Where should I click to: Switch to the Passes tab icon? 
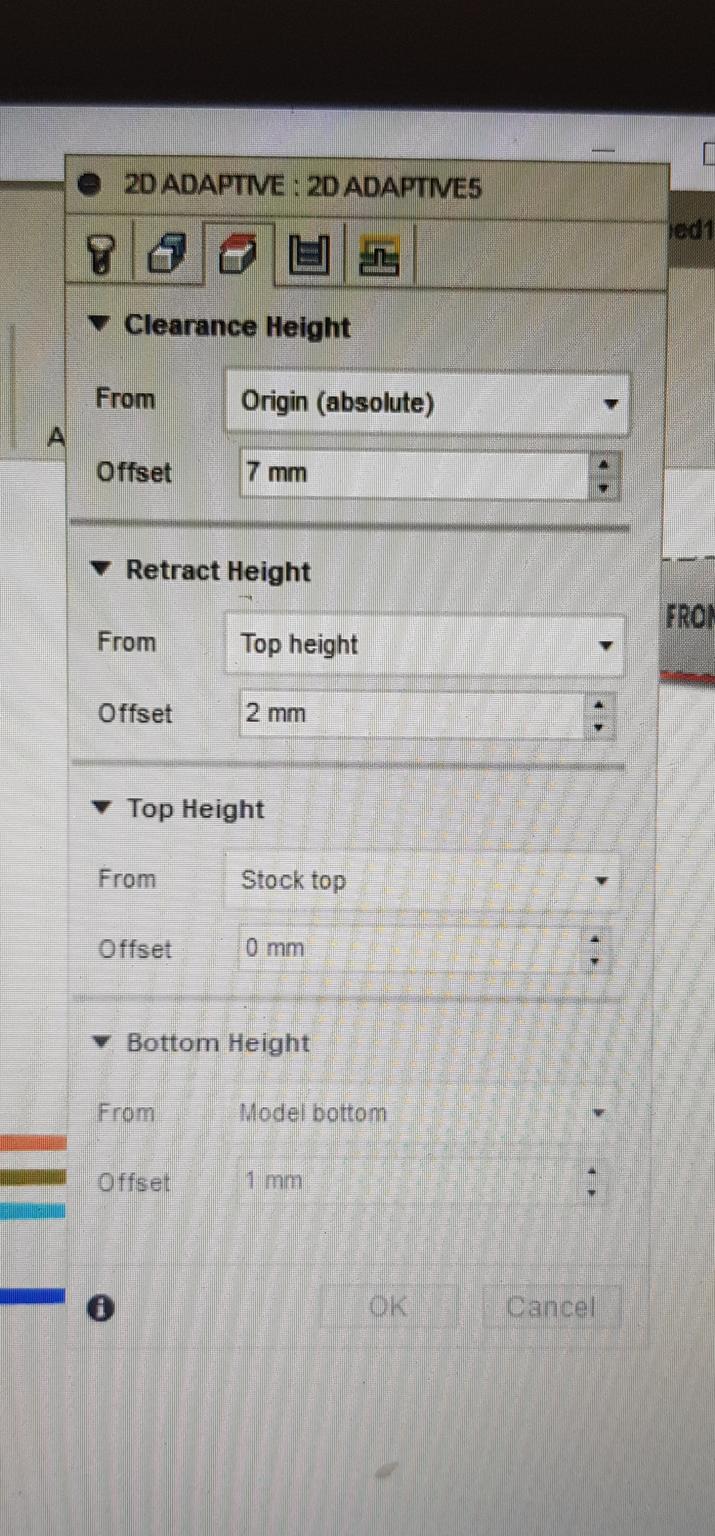[x=309, y=254]
